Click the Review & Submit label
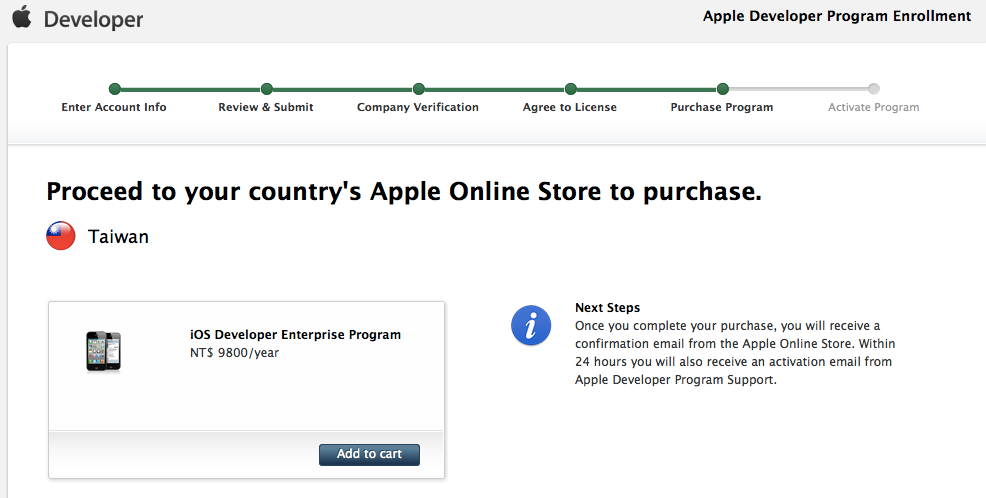The width and height of the screenshot is (986, 498). [266, 107]
